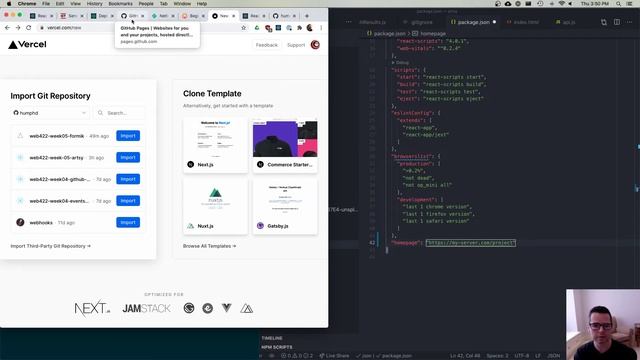The height and width of the screenshot is (360, 640).
Task: Import the web422-week04-github repository
Action: [x=128, y=179]
